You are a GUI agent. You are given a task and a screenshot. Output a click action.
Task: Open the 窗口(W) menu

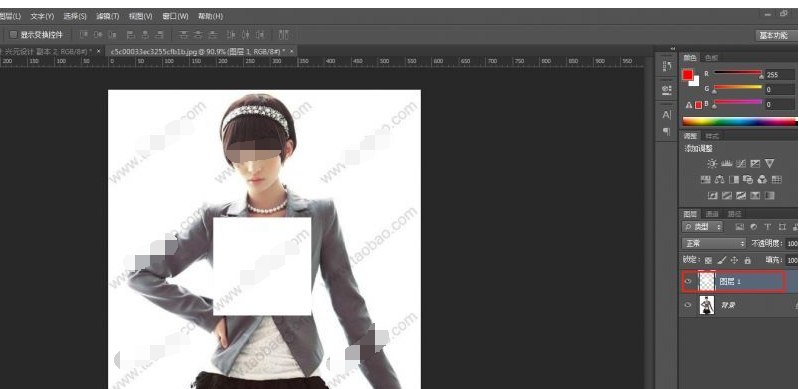tap(175, 16)
